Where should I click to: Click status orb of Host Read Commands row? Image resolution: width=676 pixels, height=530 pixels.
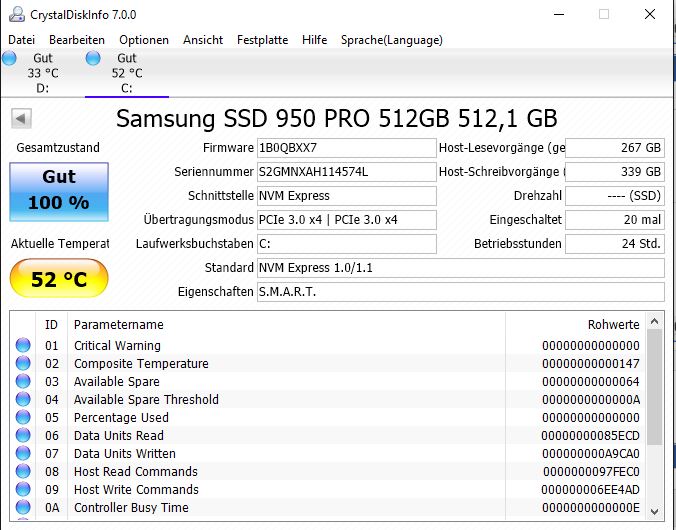(23, 471)
